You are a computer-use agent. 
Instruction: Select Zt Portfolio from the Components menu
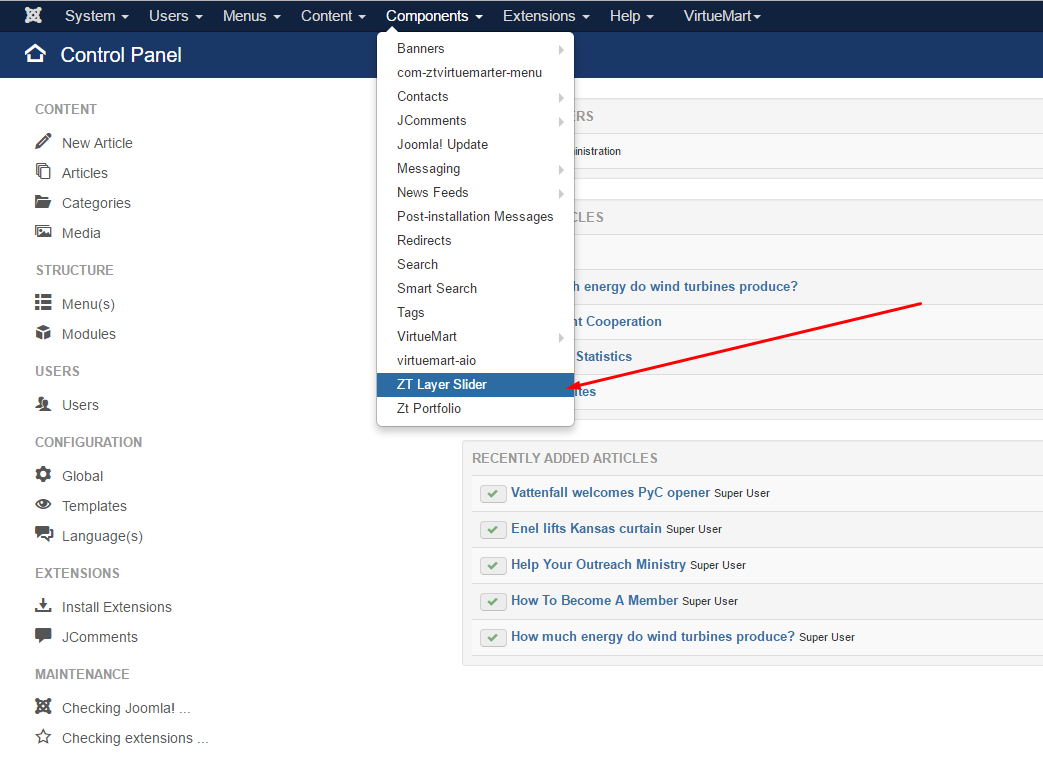pyautogui.click(x=475, y=408)
